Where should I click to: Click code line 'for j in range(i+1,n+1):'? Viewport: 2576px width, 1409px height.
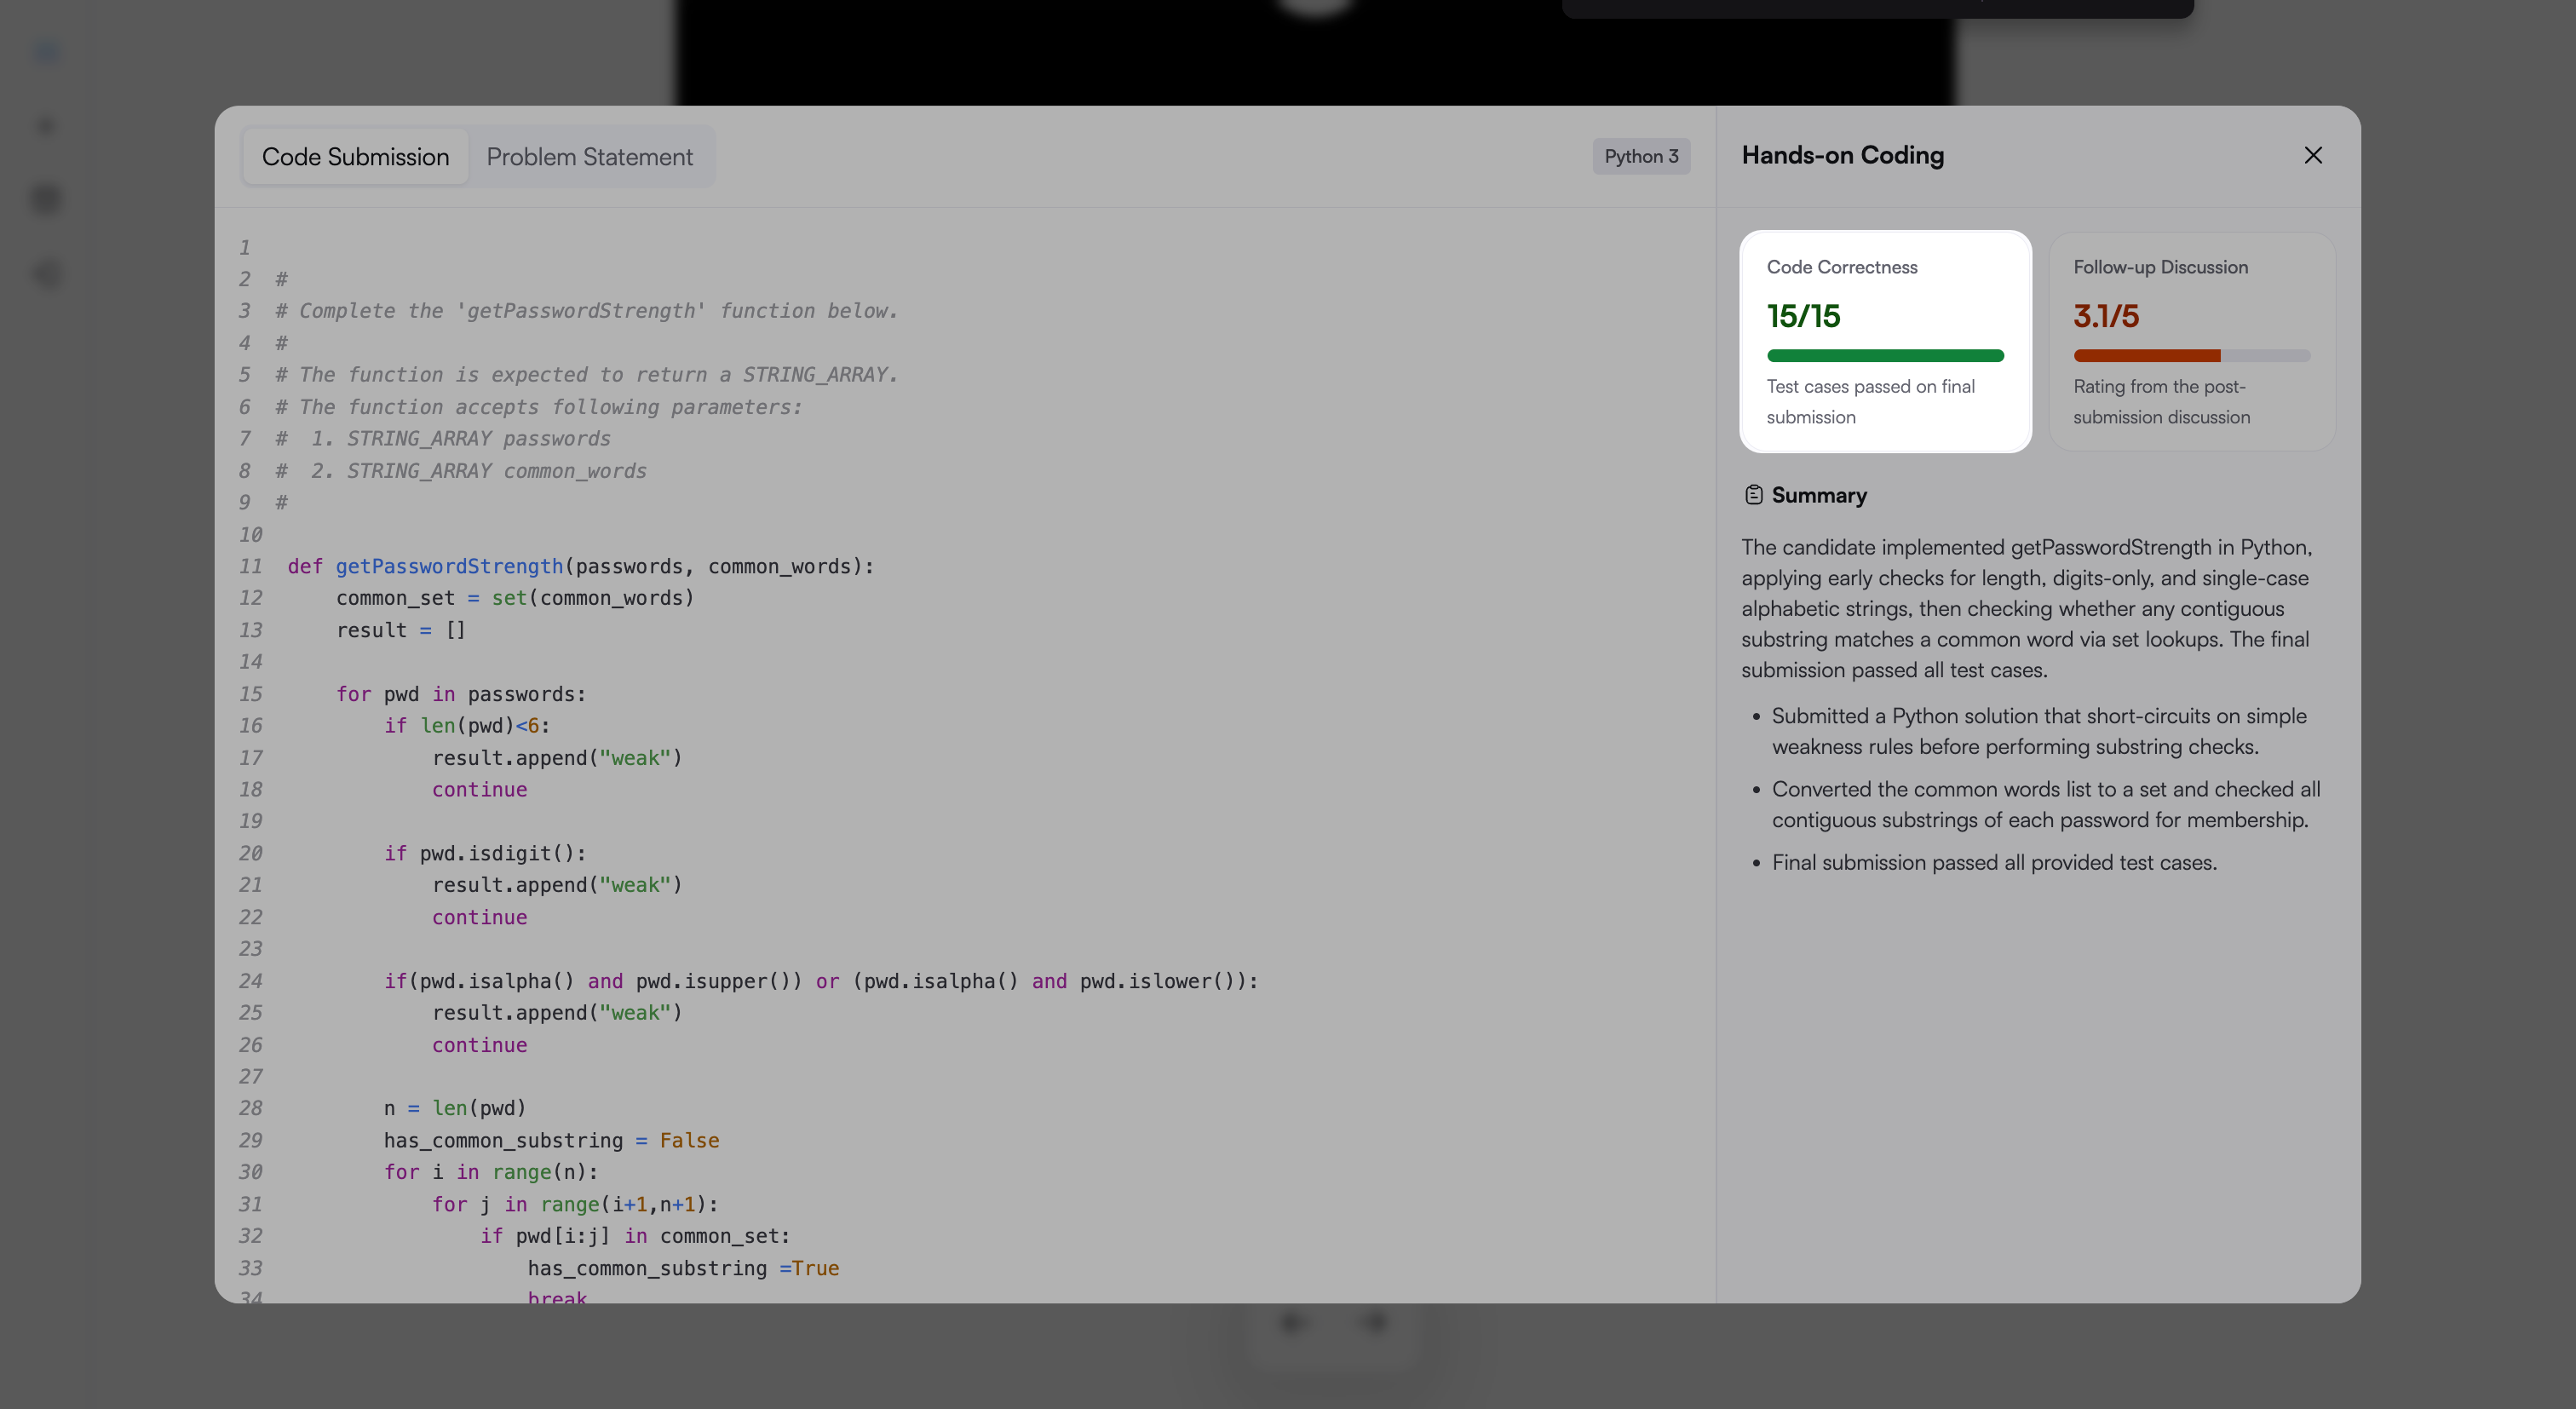click(x=575, y=1204)
